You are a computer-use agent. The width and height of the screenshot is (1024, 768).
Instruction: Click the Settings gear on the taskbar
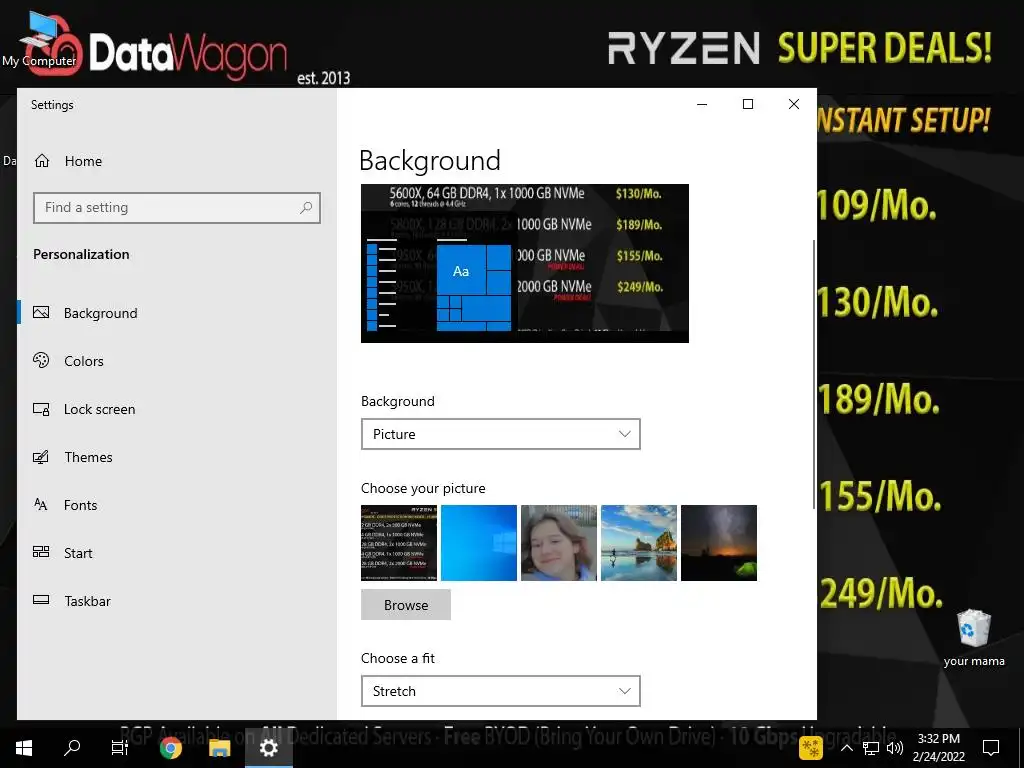point(268,748)
